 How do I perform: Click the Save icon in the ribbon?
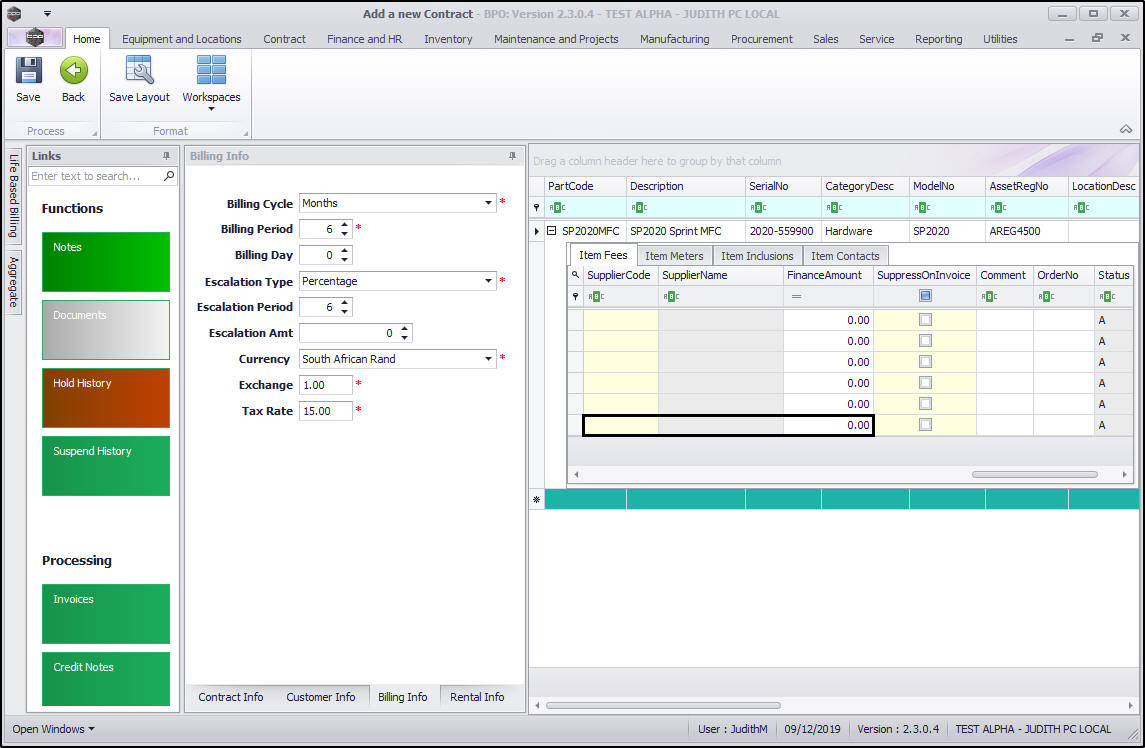point(28,72)
